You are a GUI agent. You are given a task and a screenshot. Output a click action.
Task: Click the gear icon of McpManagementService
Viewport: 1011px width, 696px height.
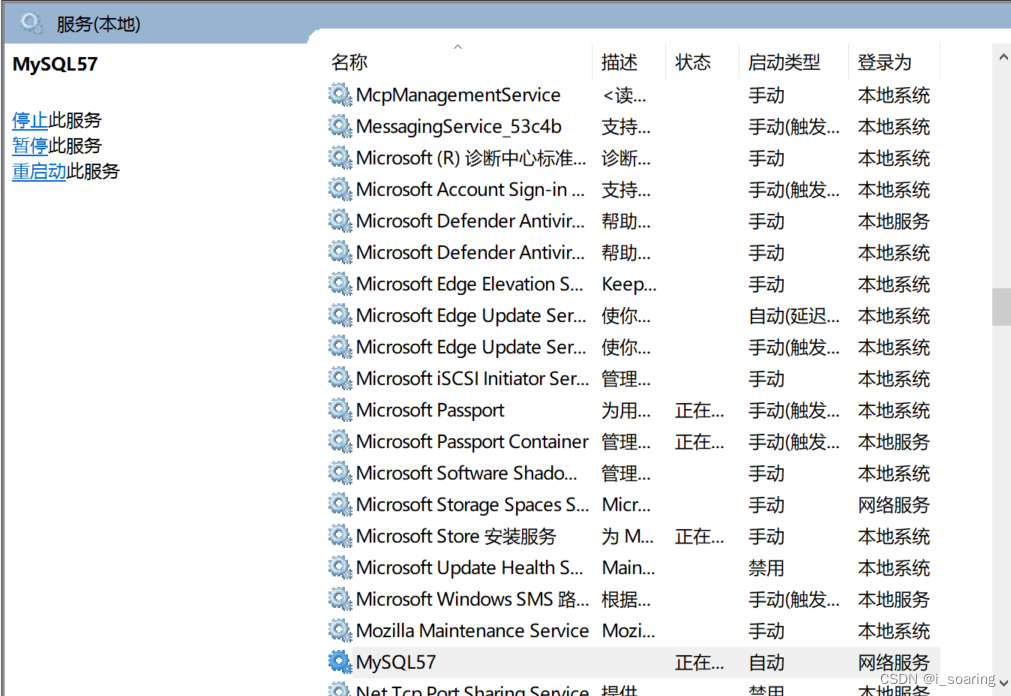tap(340, 95)
